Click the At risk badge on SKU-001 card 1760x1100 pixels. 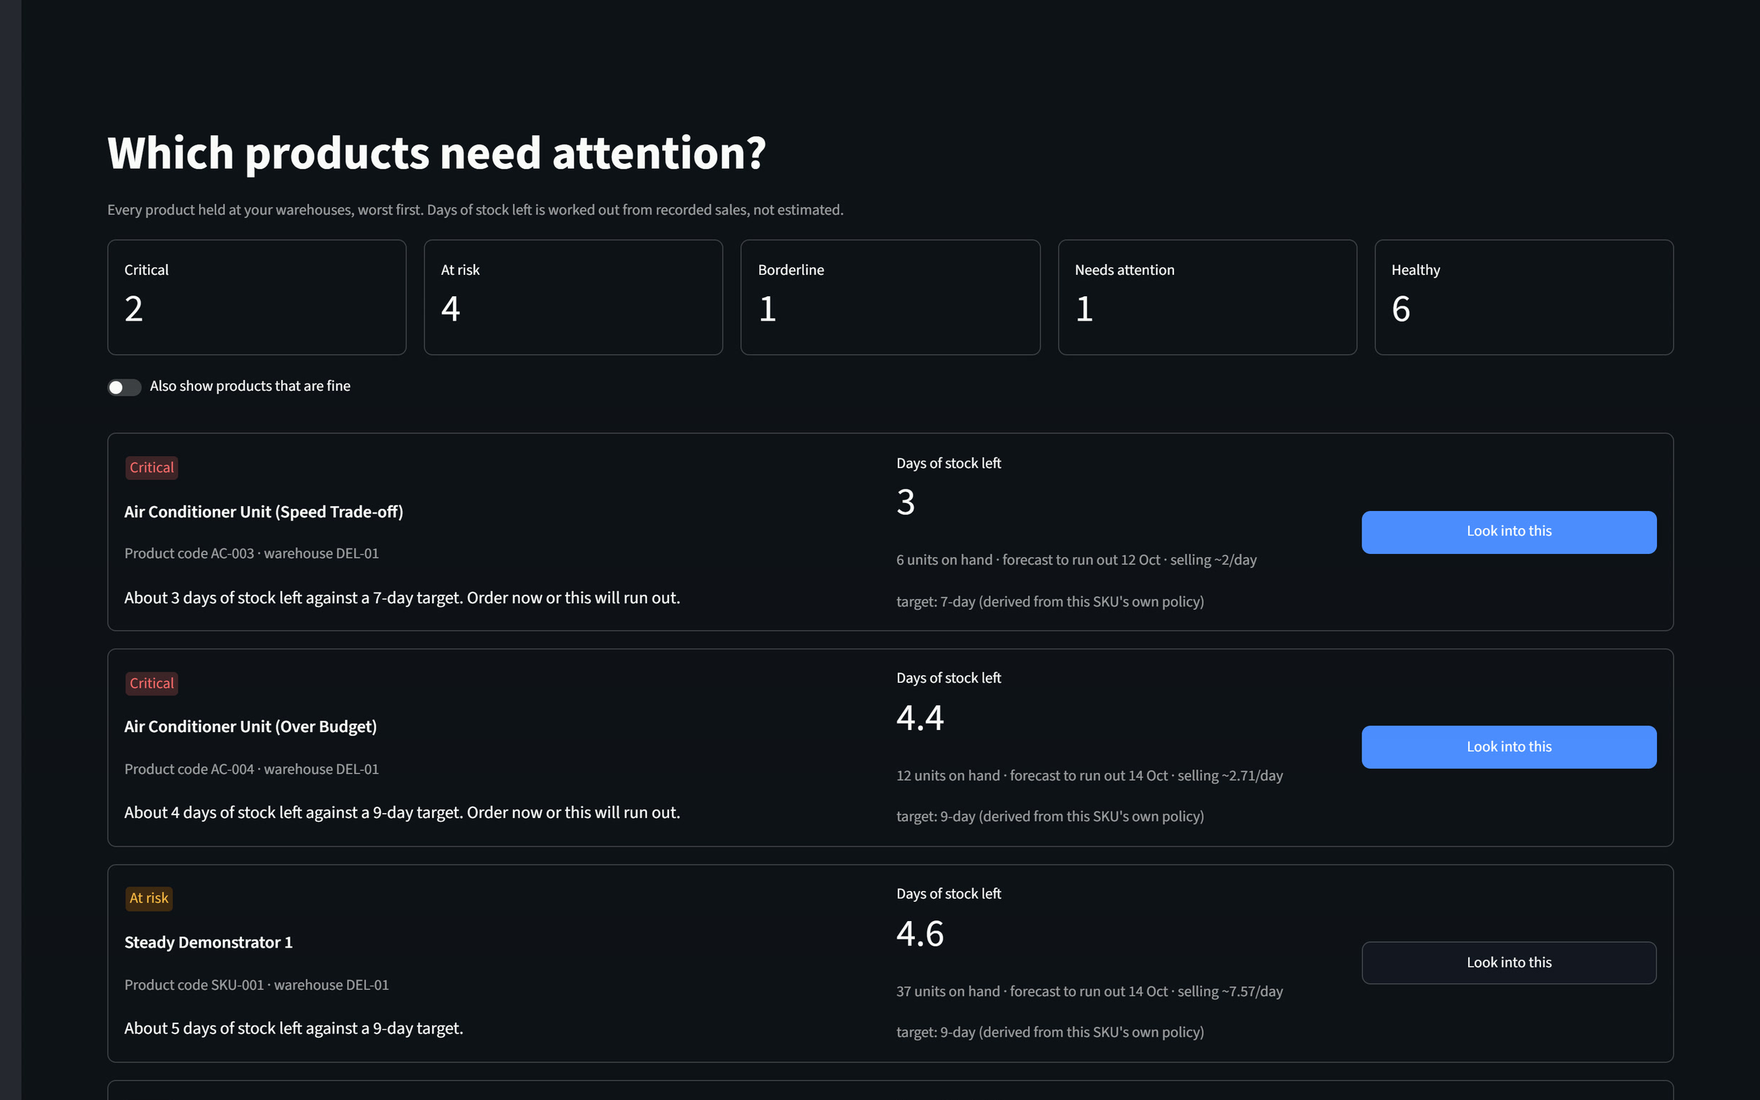pos(149,899)
